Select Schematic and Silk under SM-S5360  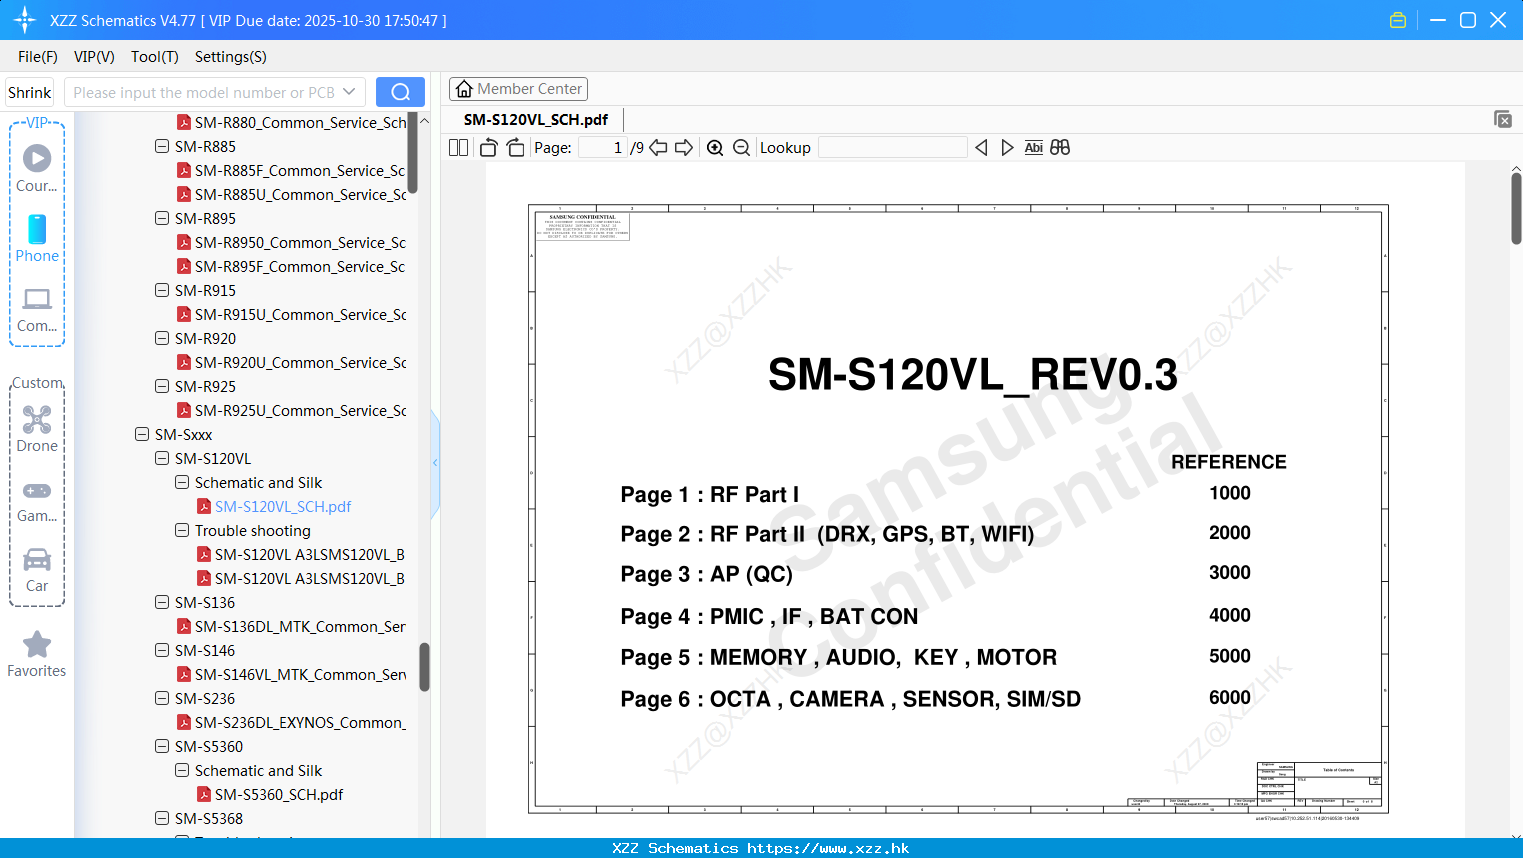258,770
